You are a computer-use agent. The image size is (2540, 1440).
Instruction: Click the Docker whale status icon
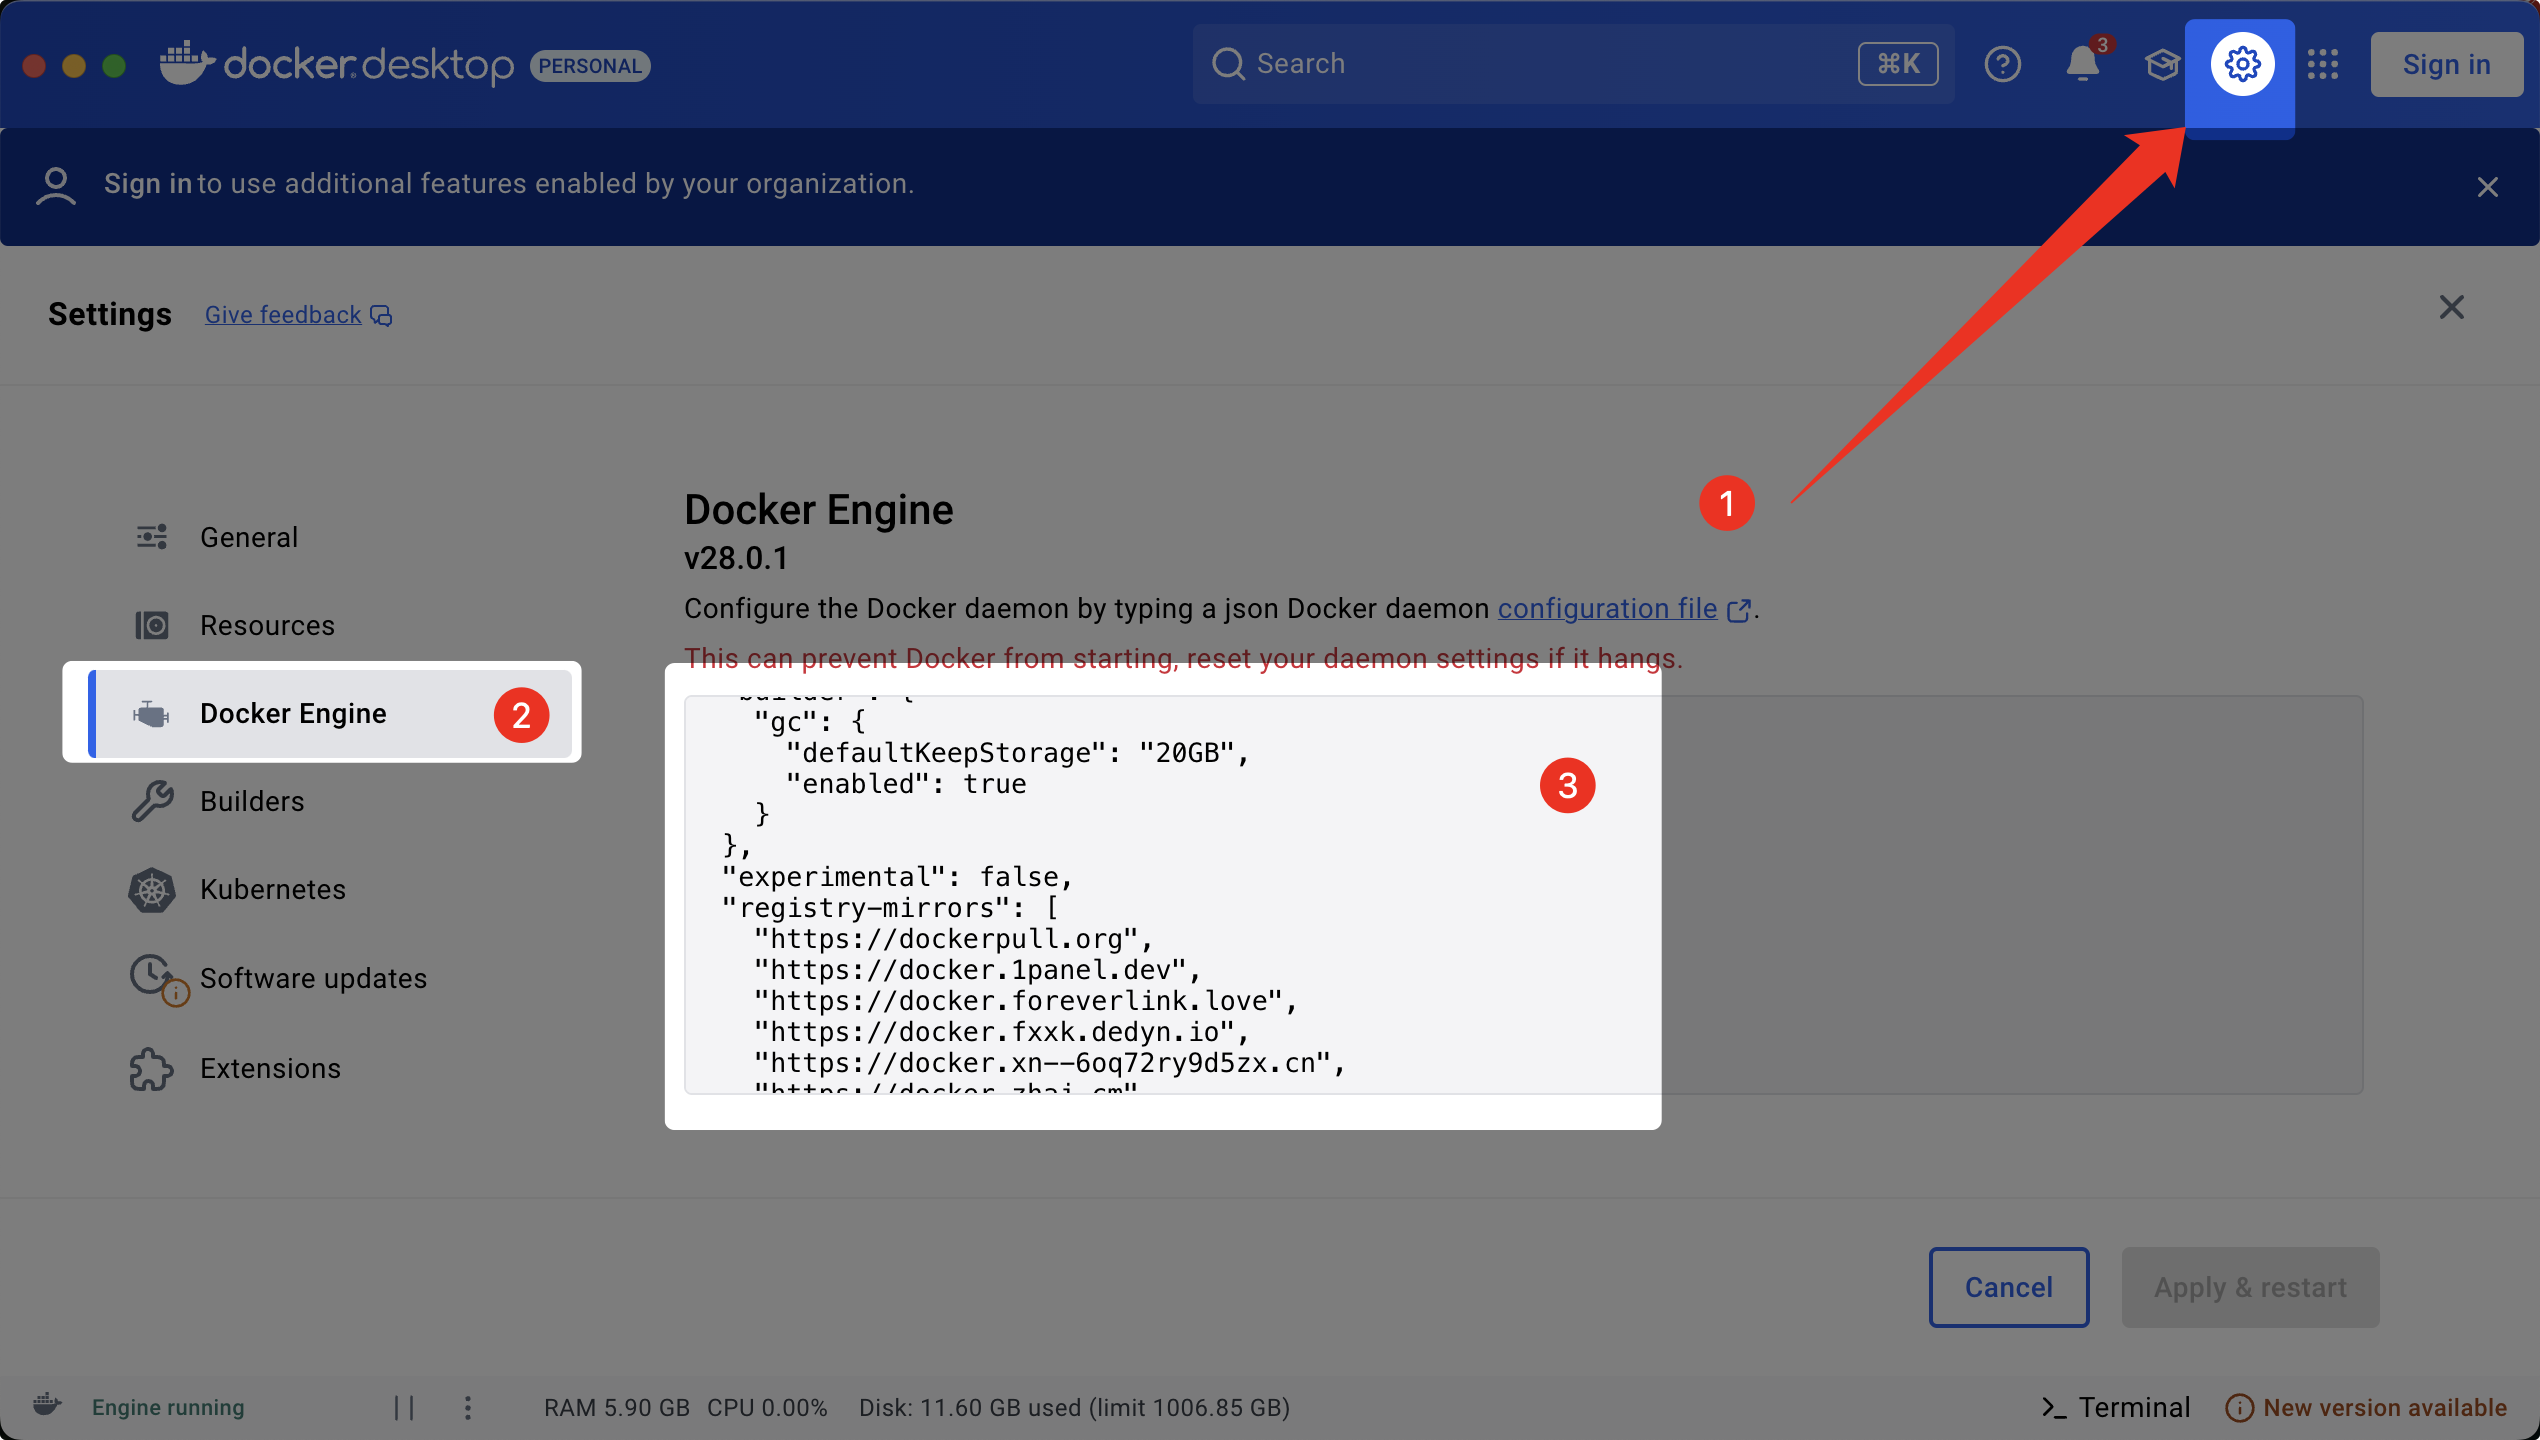(46, 1405)
